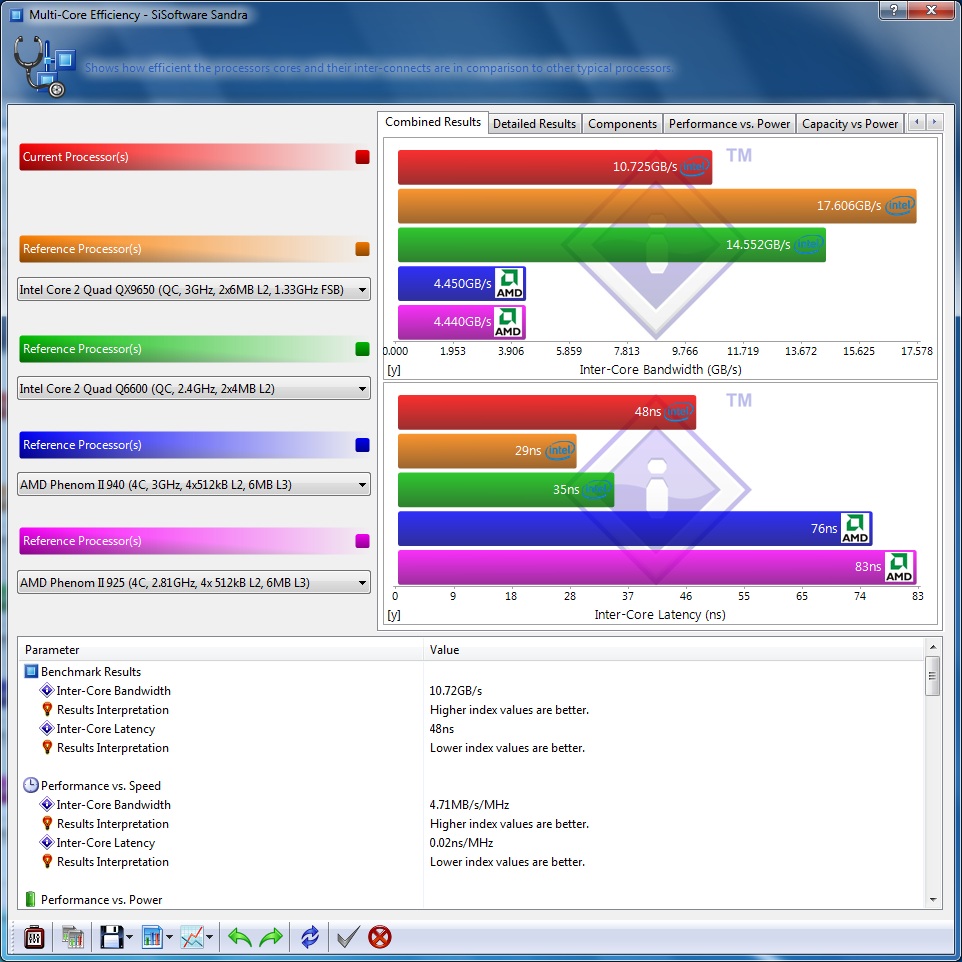Refresh results with blue circular arrows
Screen dimensions: 962x962
point(310,937)
